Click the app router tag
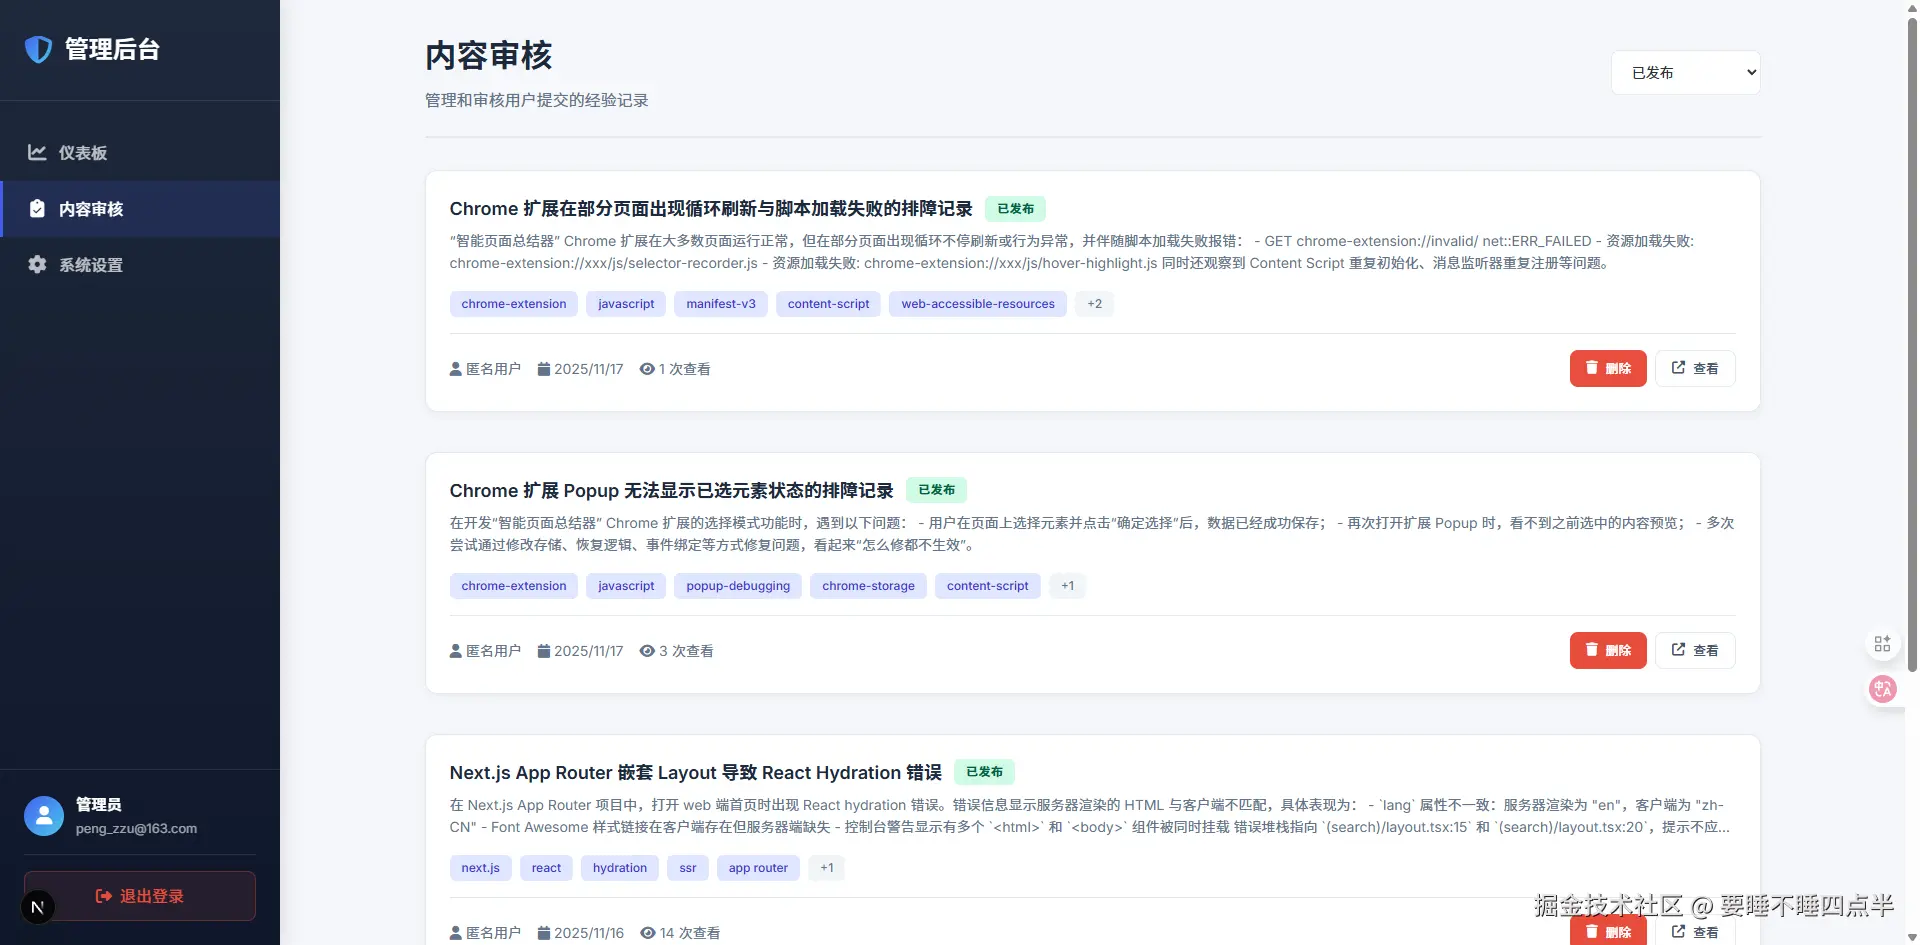The width and height of the screenshot is (1920, 945). click(758, 868)
